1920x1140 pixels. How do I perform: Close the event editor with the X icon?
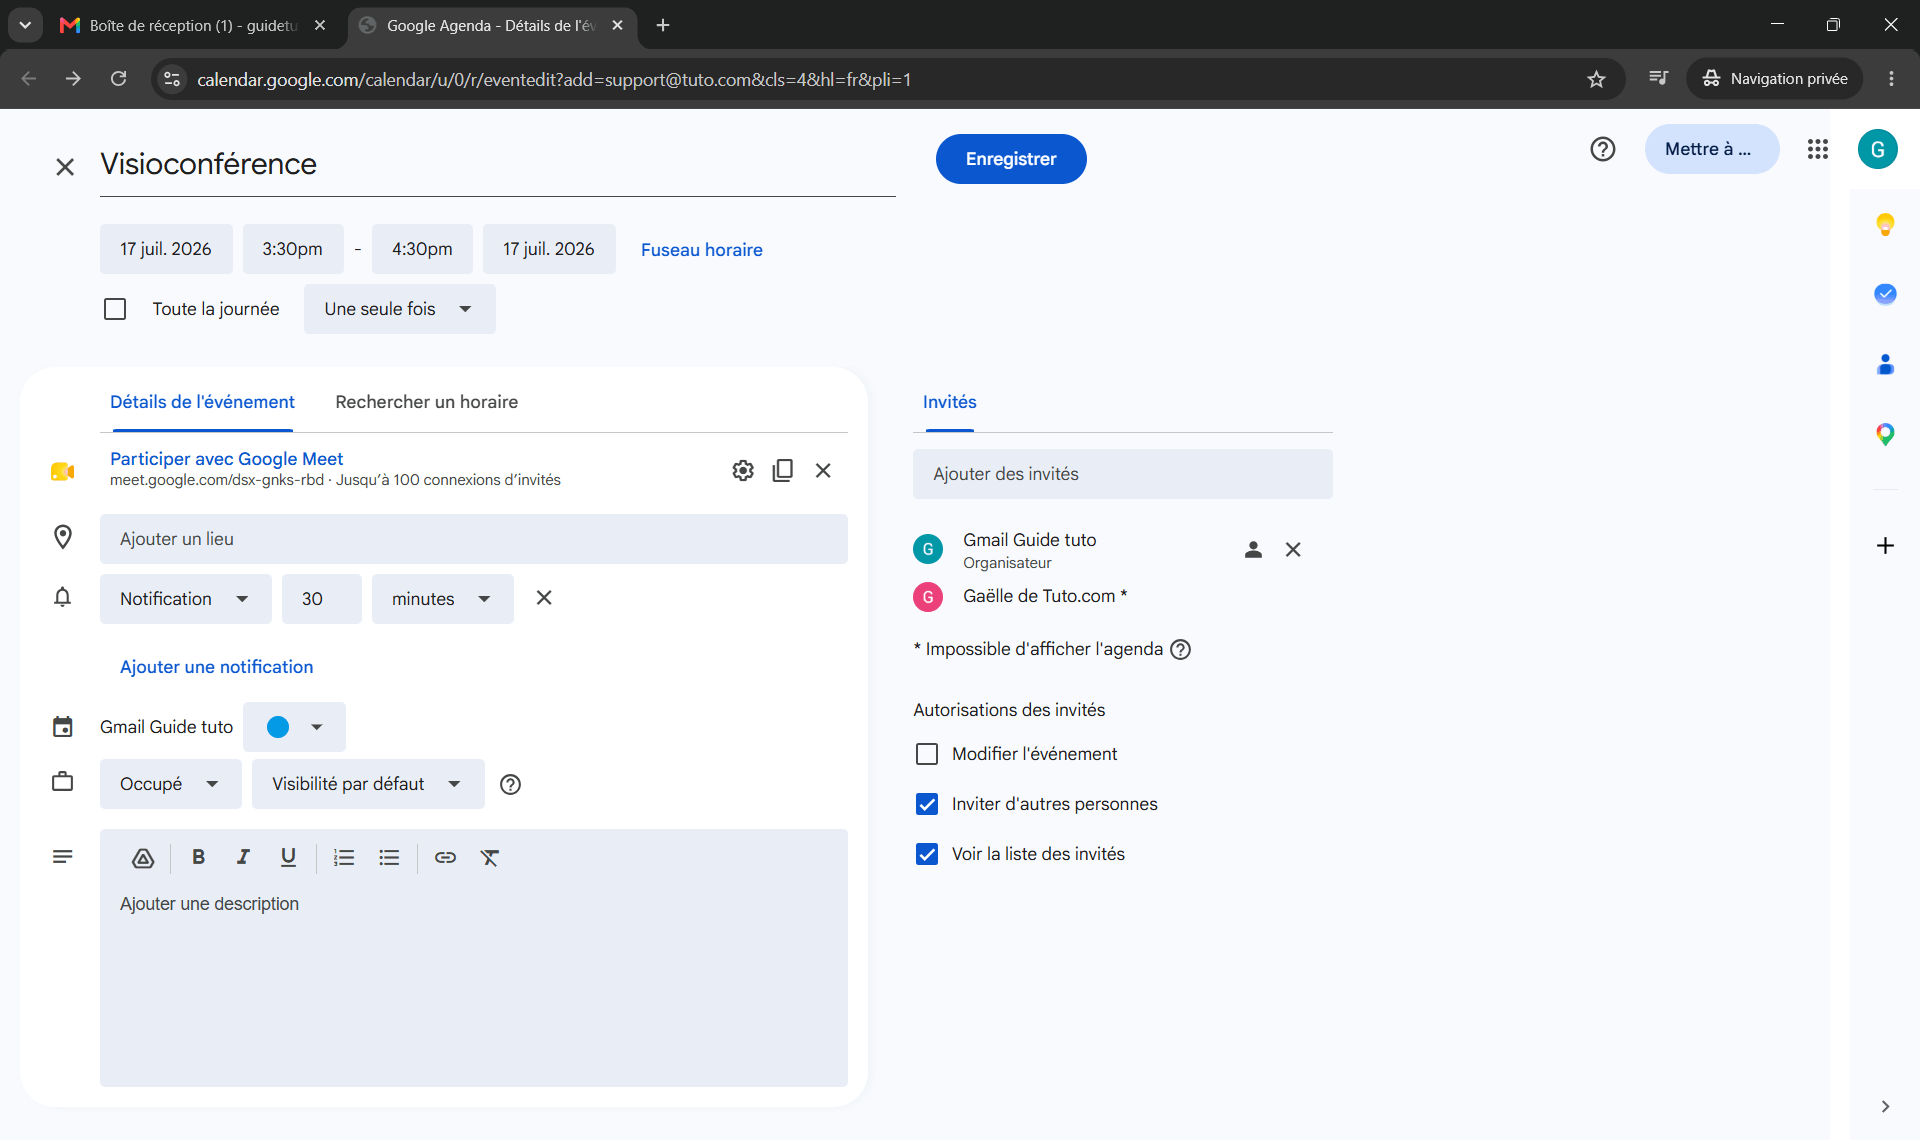(65, 167)
